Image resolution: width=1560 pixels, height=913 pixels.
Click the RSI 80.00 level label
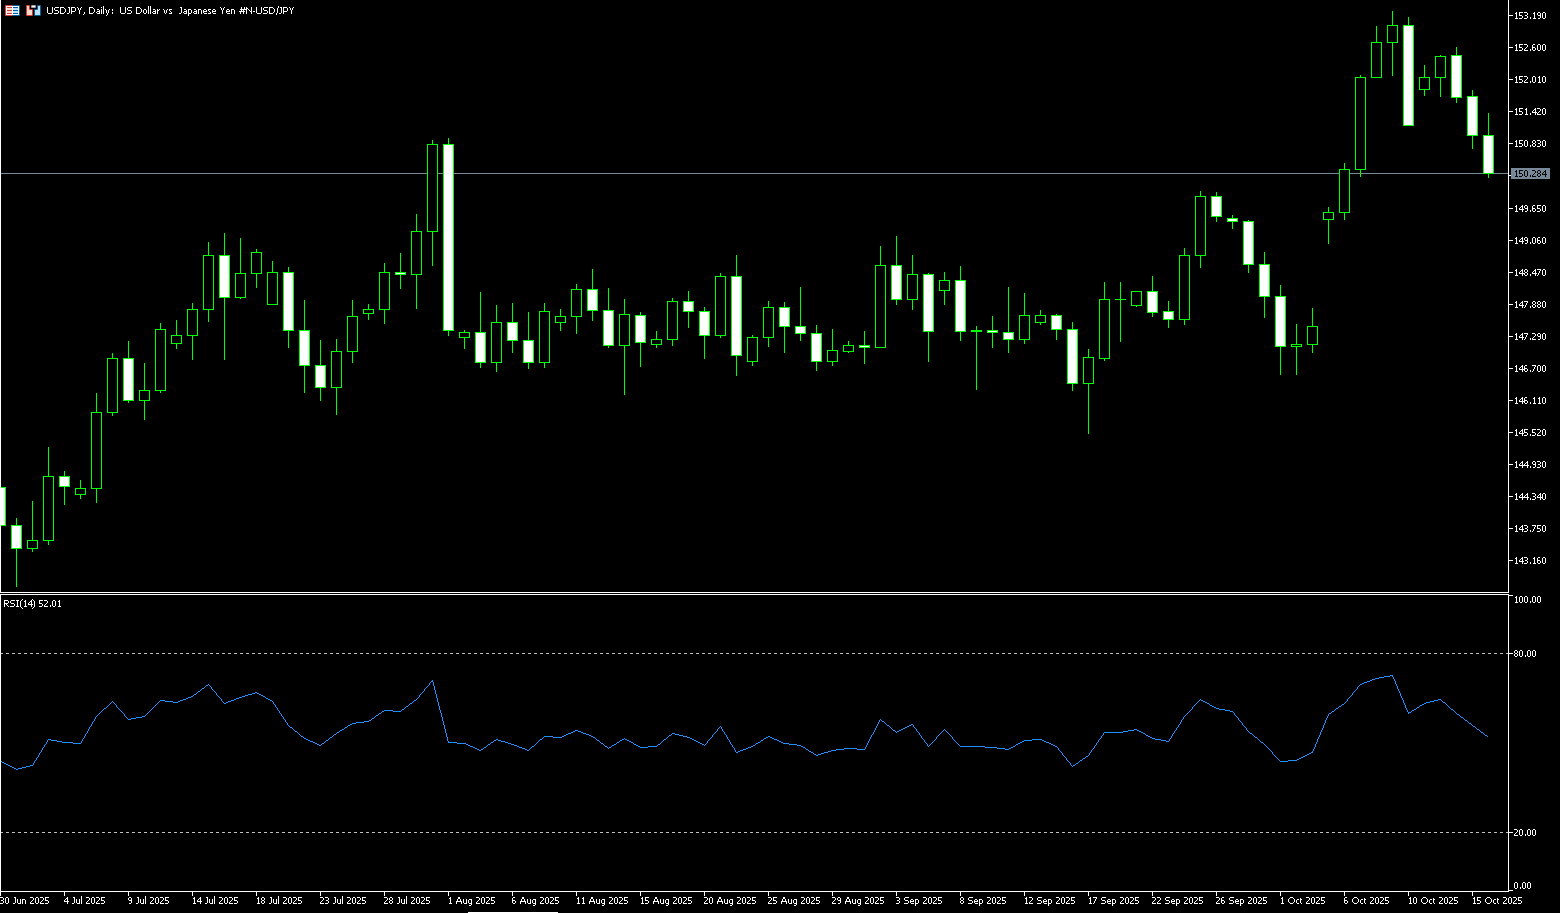point(1525,654)
